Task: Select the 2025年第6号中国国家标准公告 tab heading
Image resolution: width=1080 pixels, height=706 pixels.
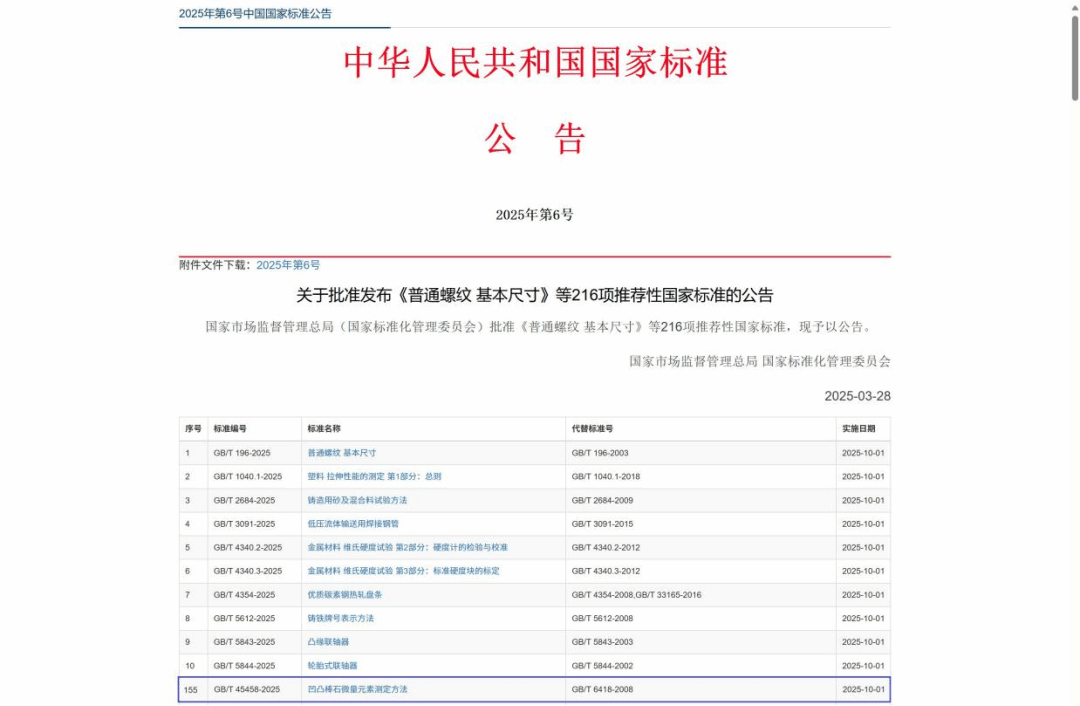Action: pos(255,14)
